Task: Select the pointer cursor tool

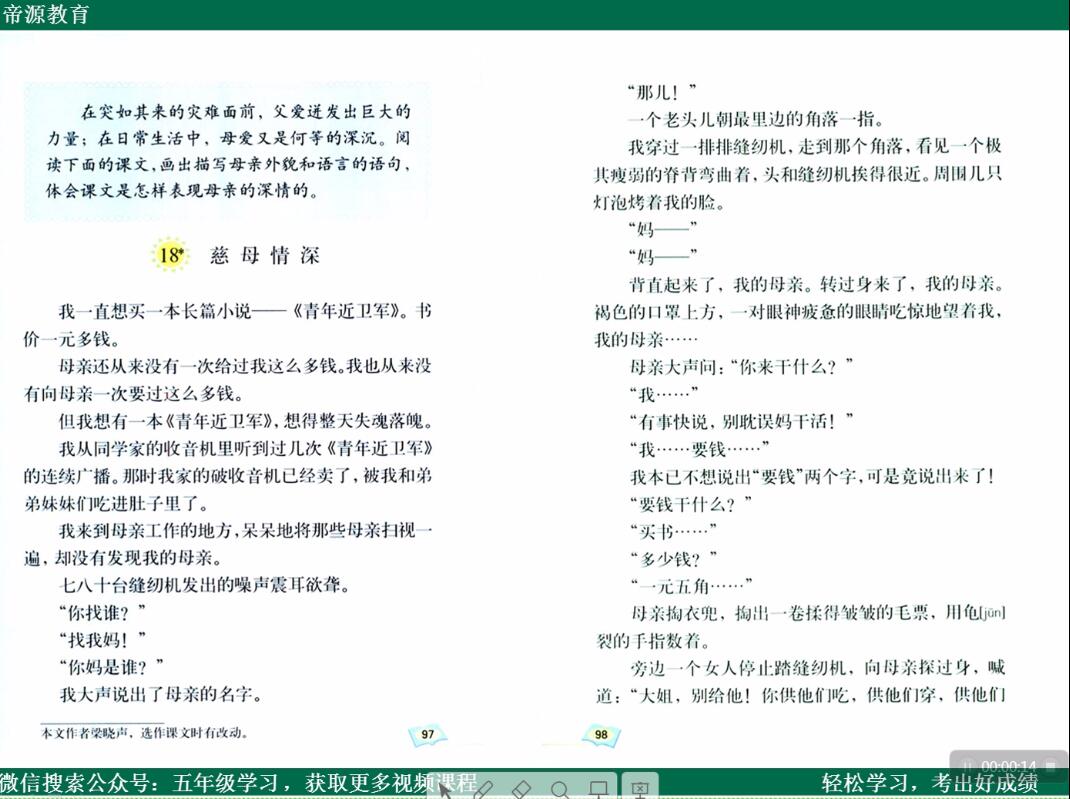Action: pos(445,790)
